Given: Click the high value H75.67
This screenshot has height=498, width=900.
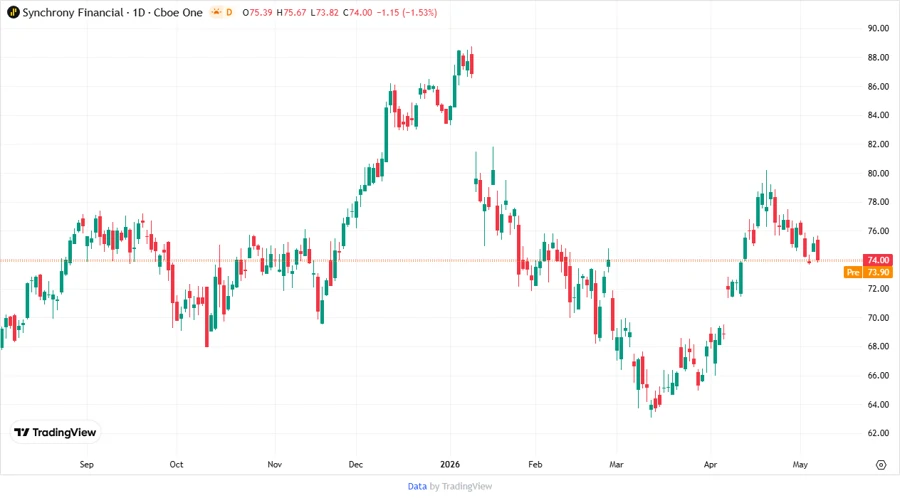Looking at the screenshot, I should (291, 12).
